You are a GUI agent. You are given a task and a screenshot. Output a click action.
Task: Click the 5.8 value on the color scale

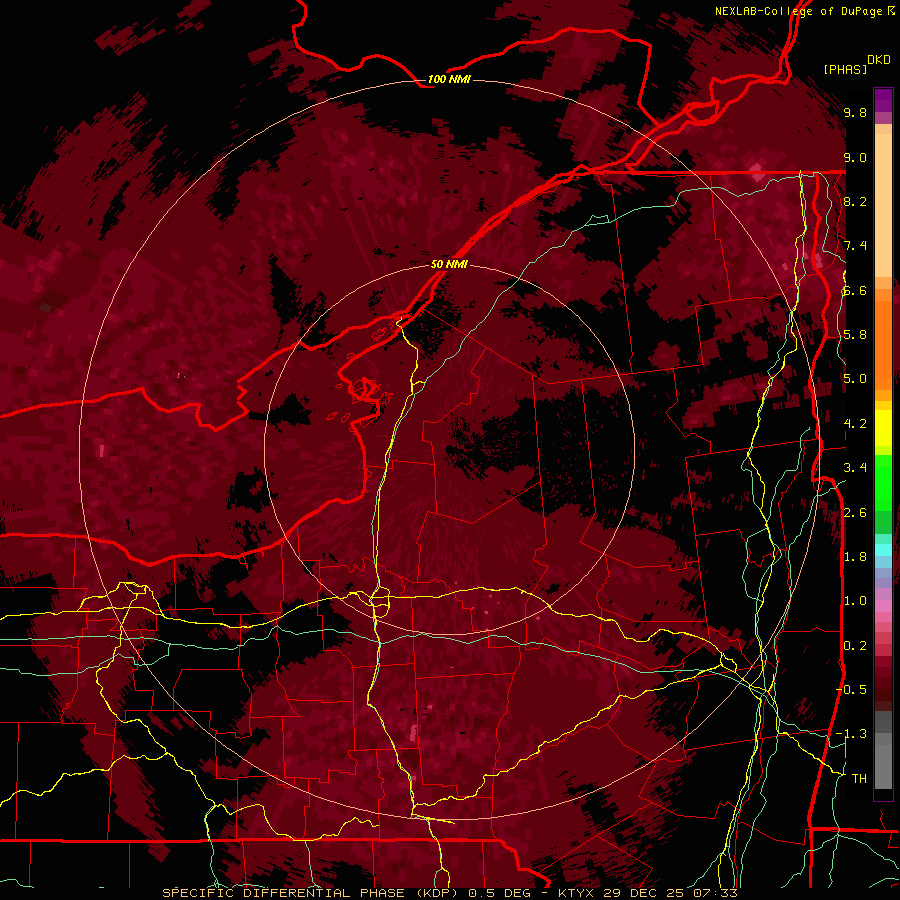(855, 335)
